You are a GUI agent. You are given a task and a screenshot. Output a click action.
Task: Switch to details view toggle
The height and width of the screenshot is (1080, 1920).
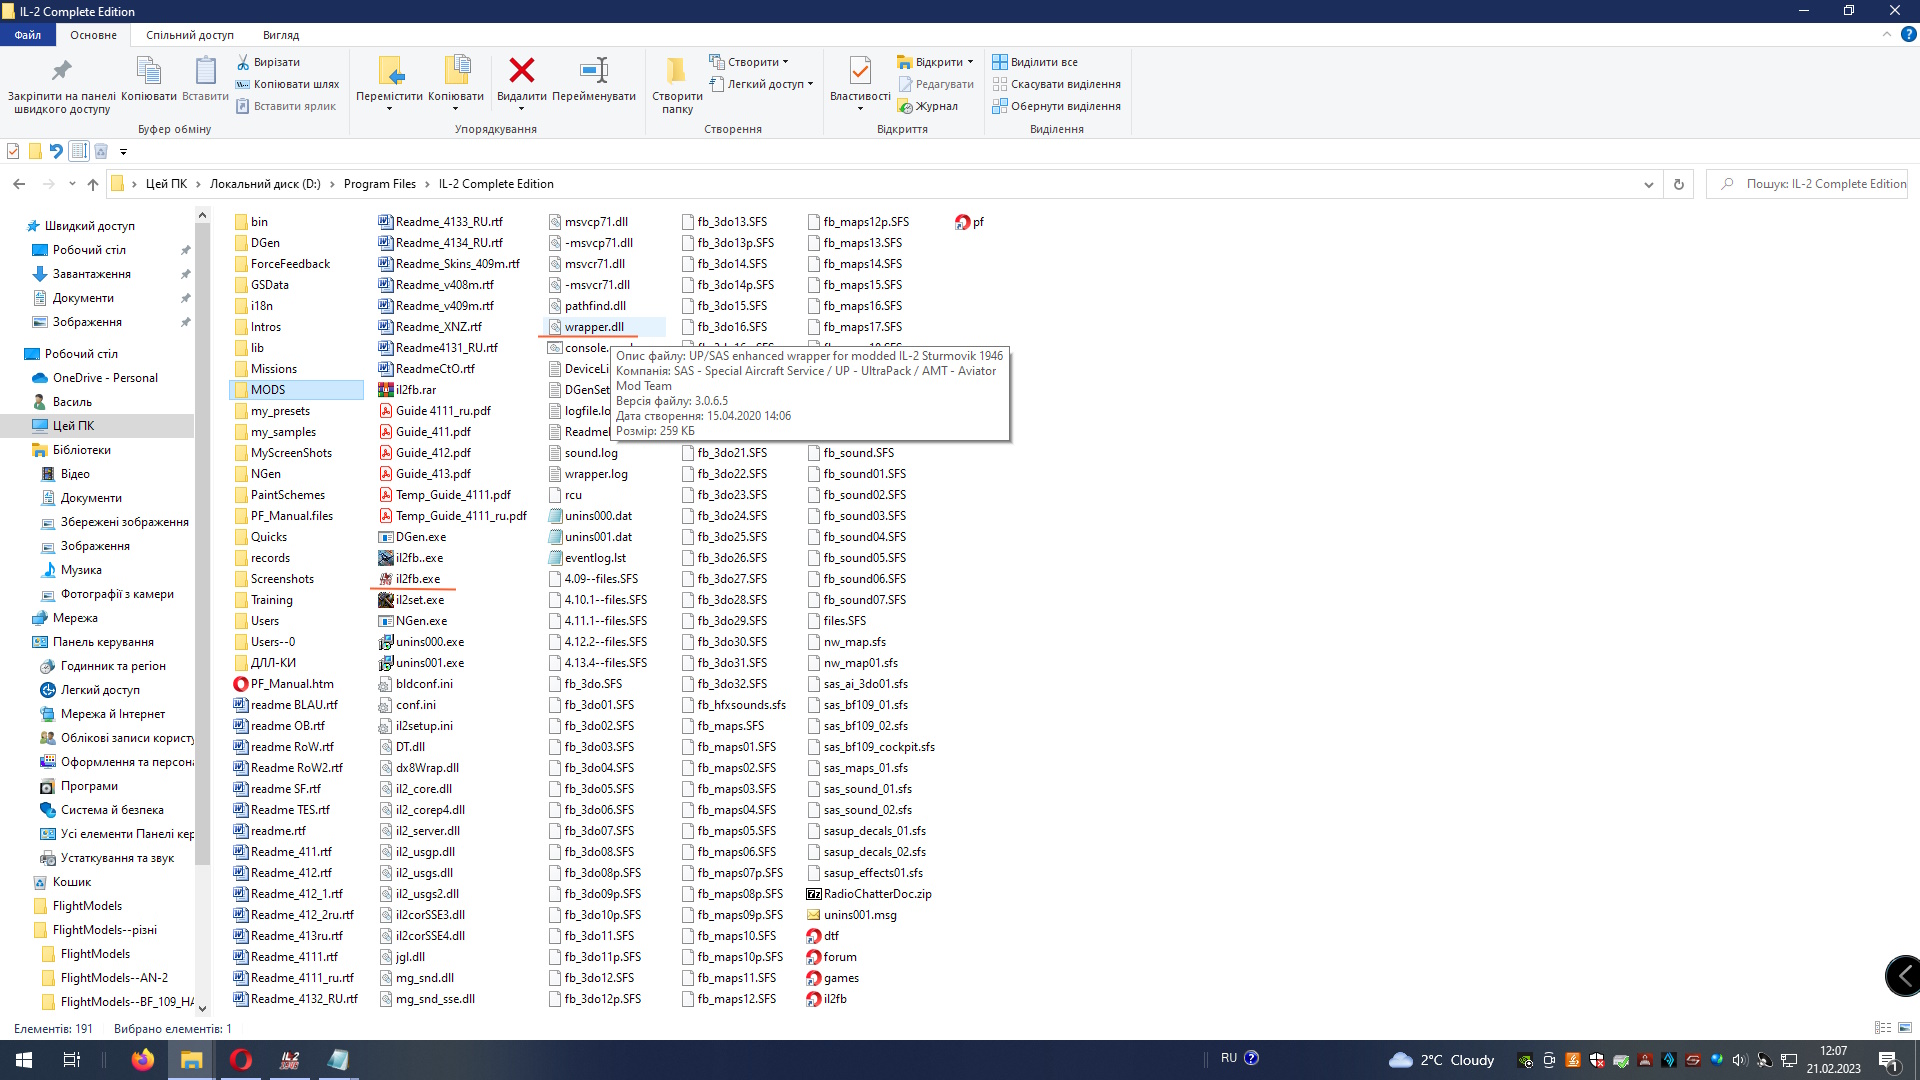coord(1883,1028)
